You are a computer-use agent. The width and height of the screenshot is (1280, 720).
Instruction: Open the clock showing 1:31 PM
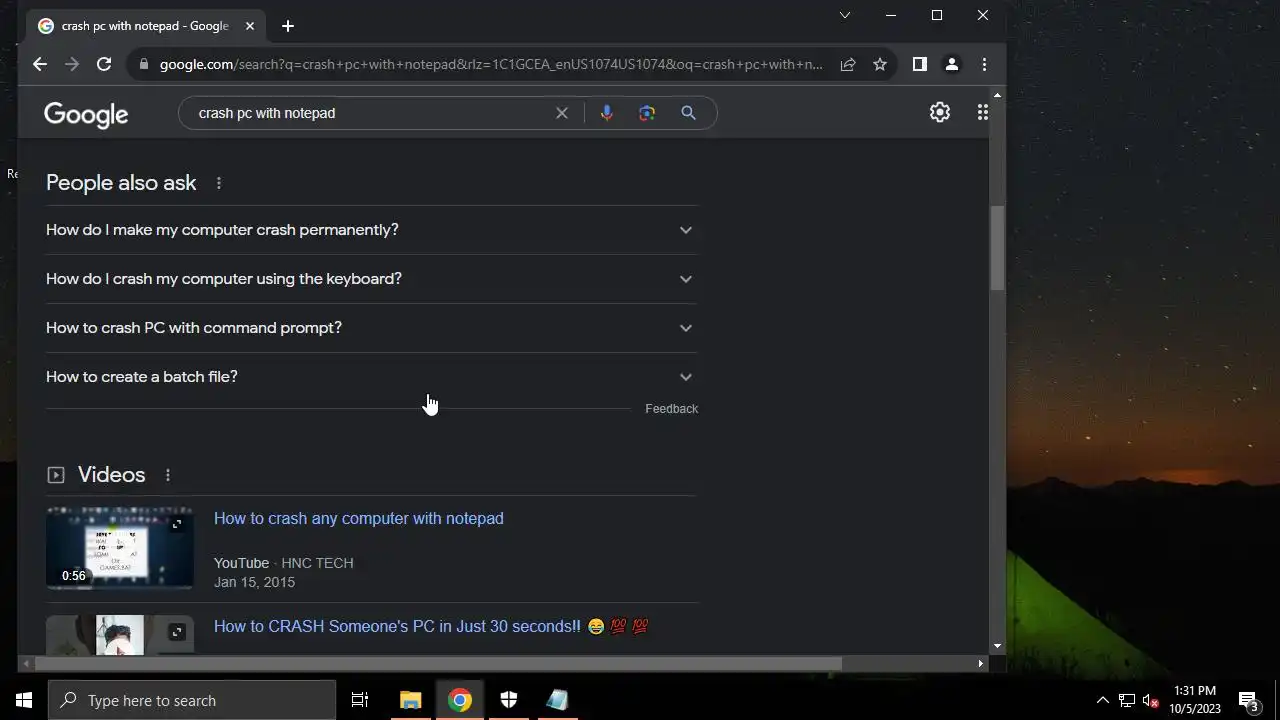pos(1195,700)
